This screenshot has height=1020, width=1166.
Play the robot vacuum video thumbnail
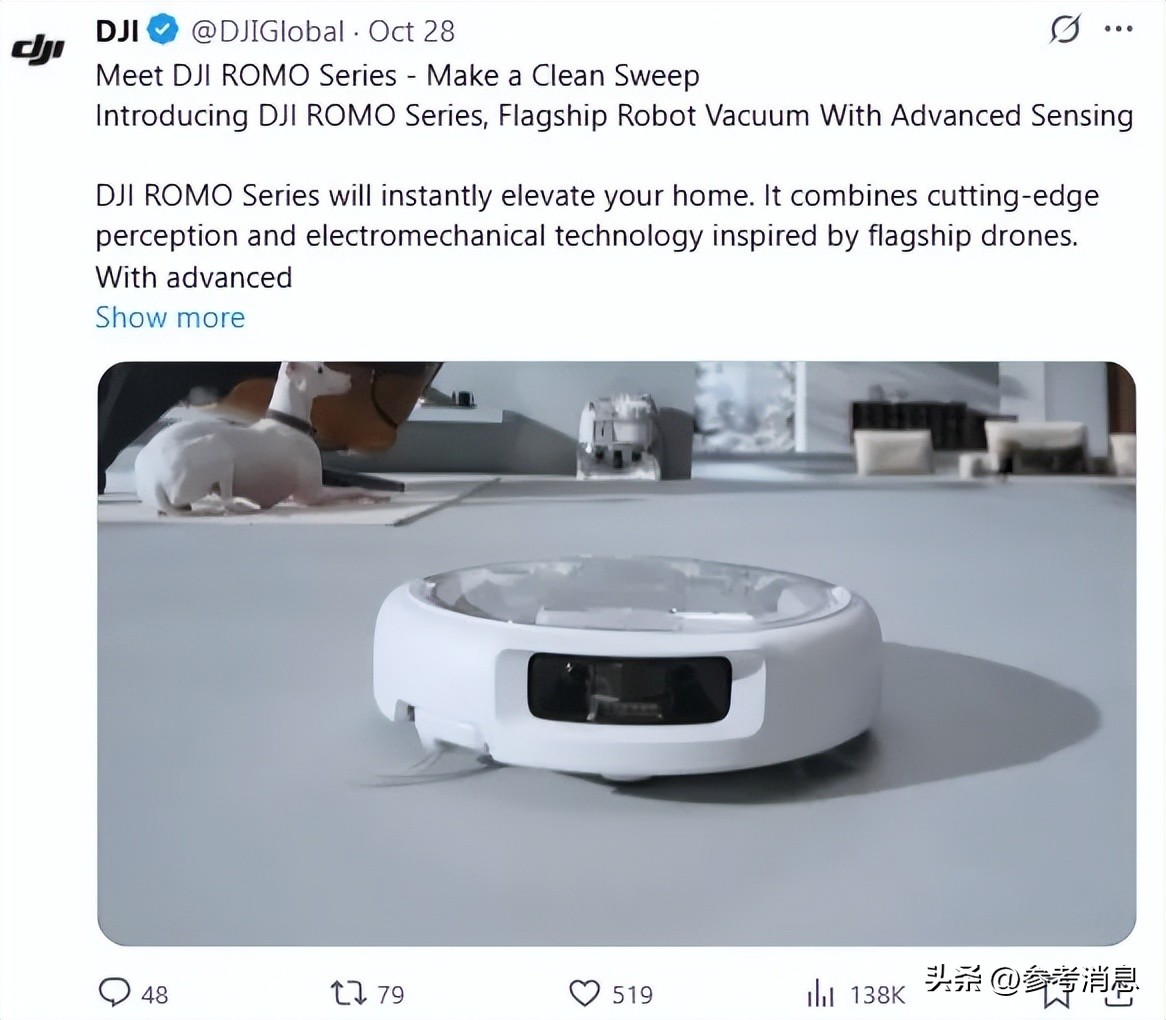(x=616, y=653)
